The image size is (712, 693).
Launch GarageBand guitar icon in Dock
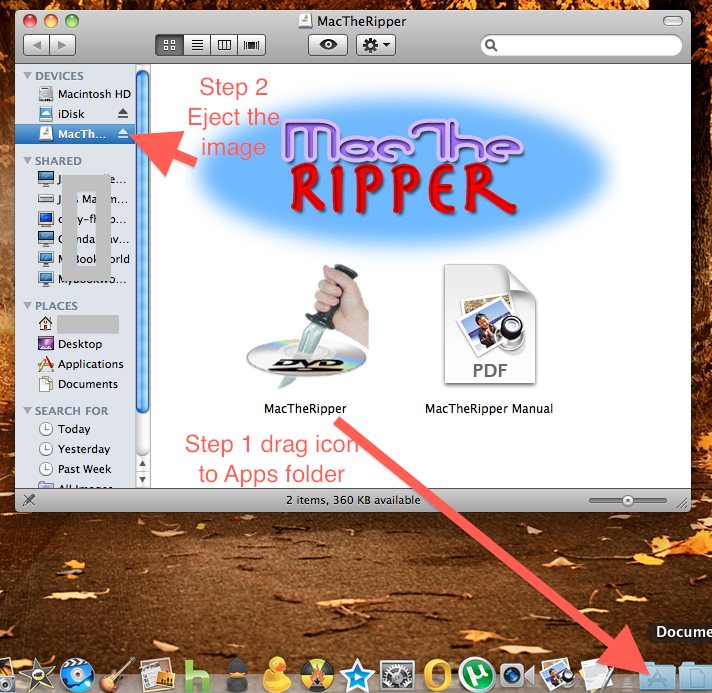tap(117, 675)
